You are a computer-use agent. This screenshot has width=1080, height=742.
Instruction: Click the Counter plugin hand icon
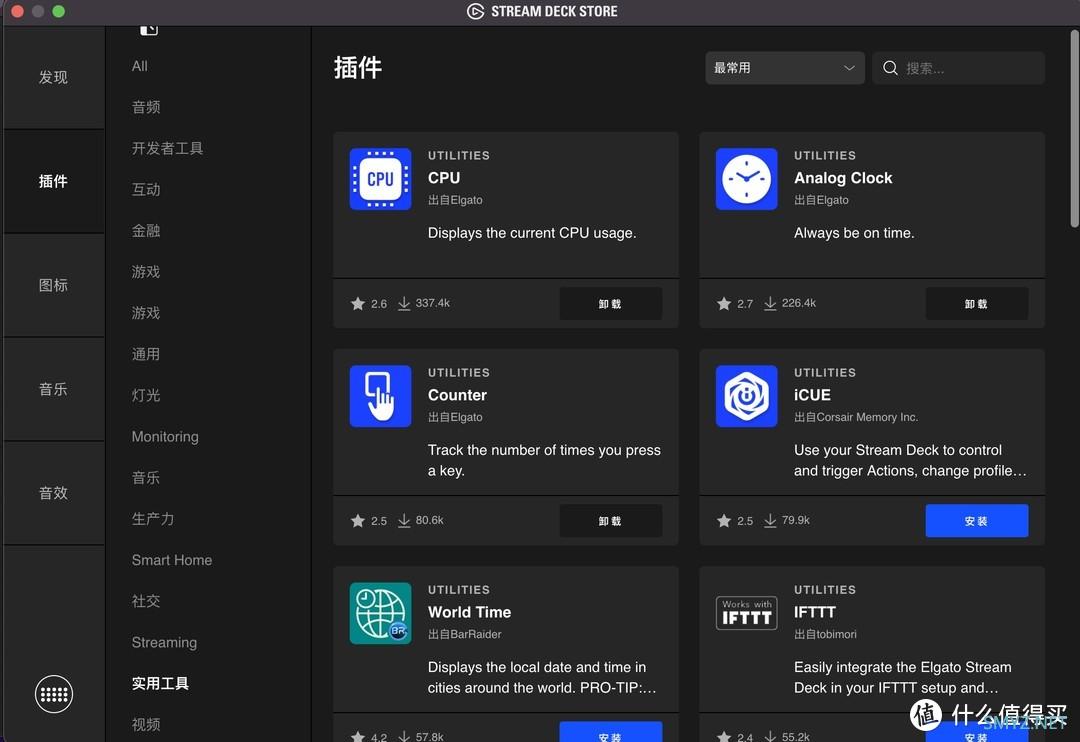point(380,396)
